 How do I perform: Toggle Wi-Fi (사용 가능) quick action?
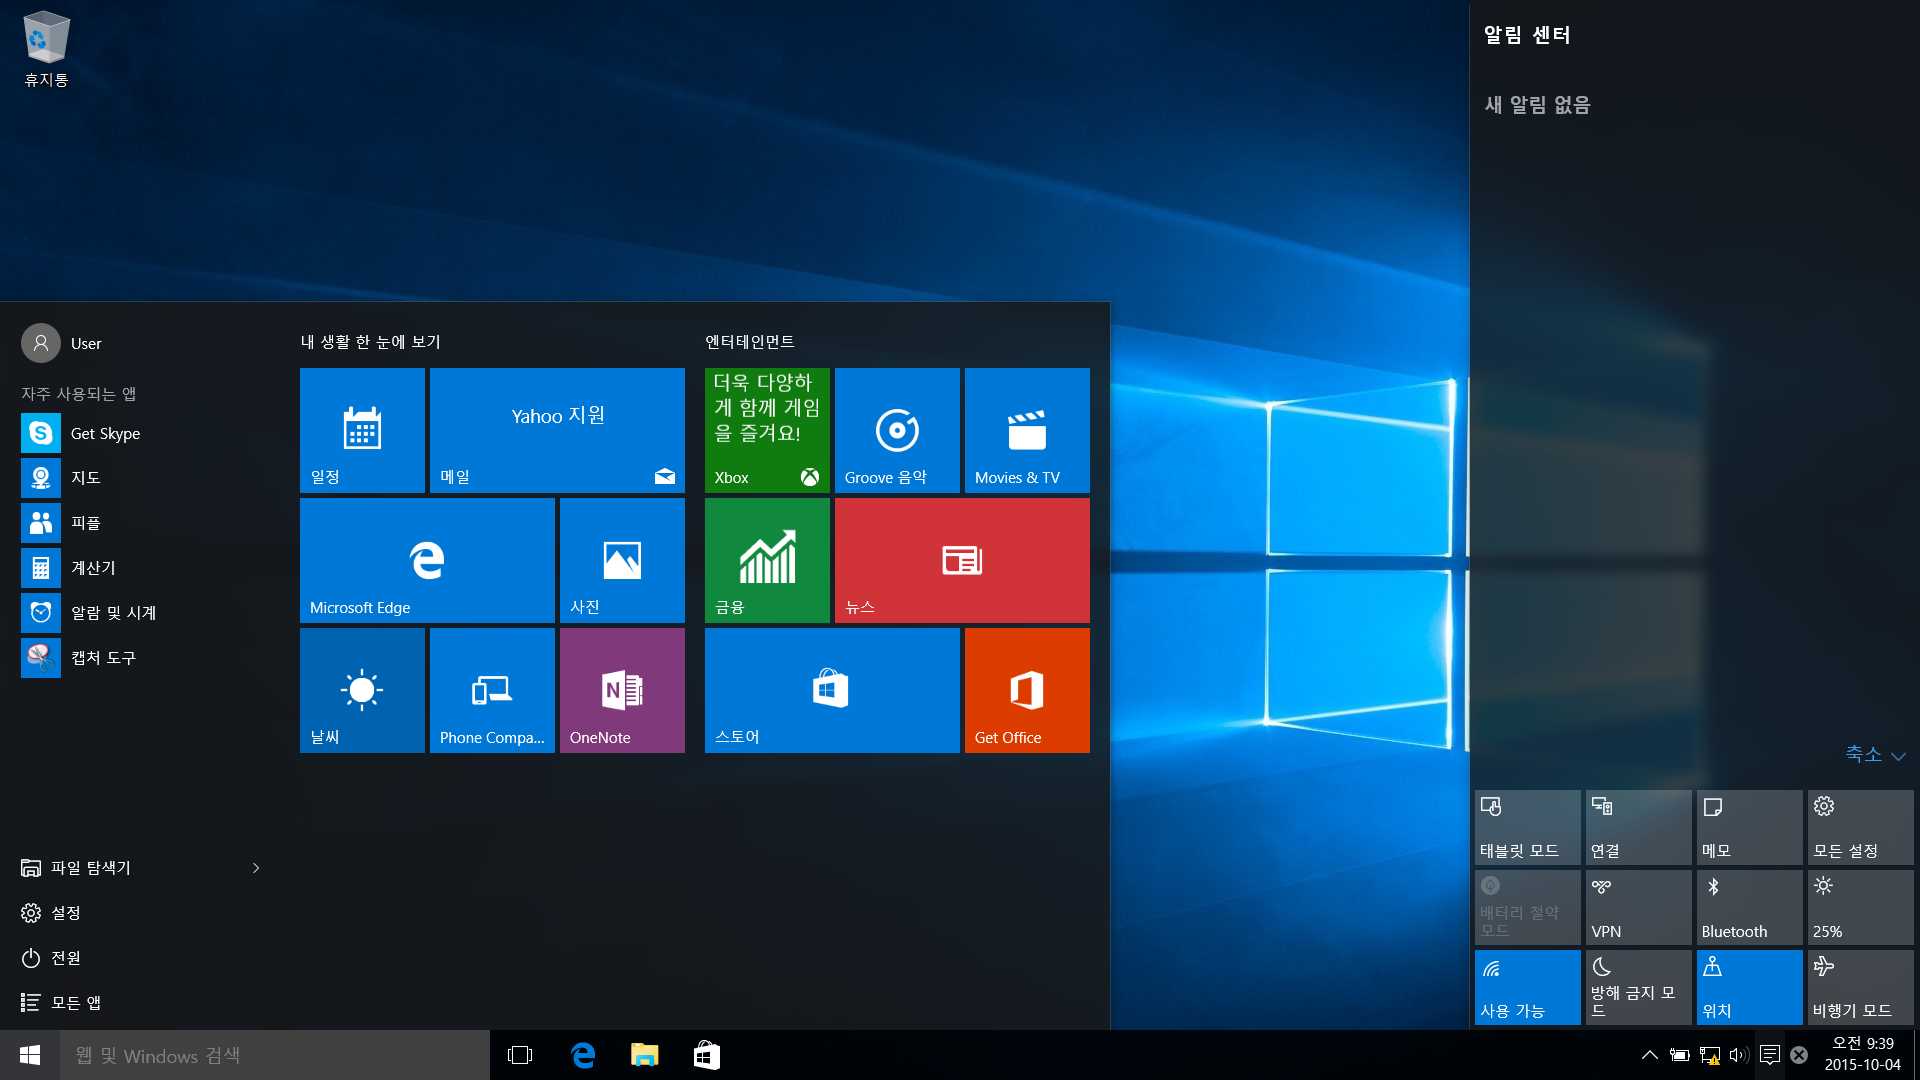(x=1527, y=987)
